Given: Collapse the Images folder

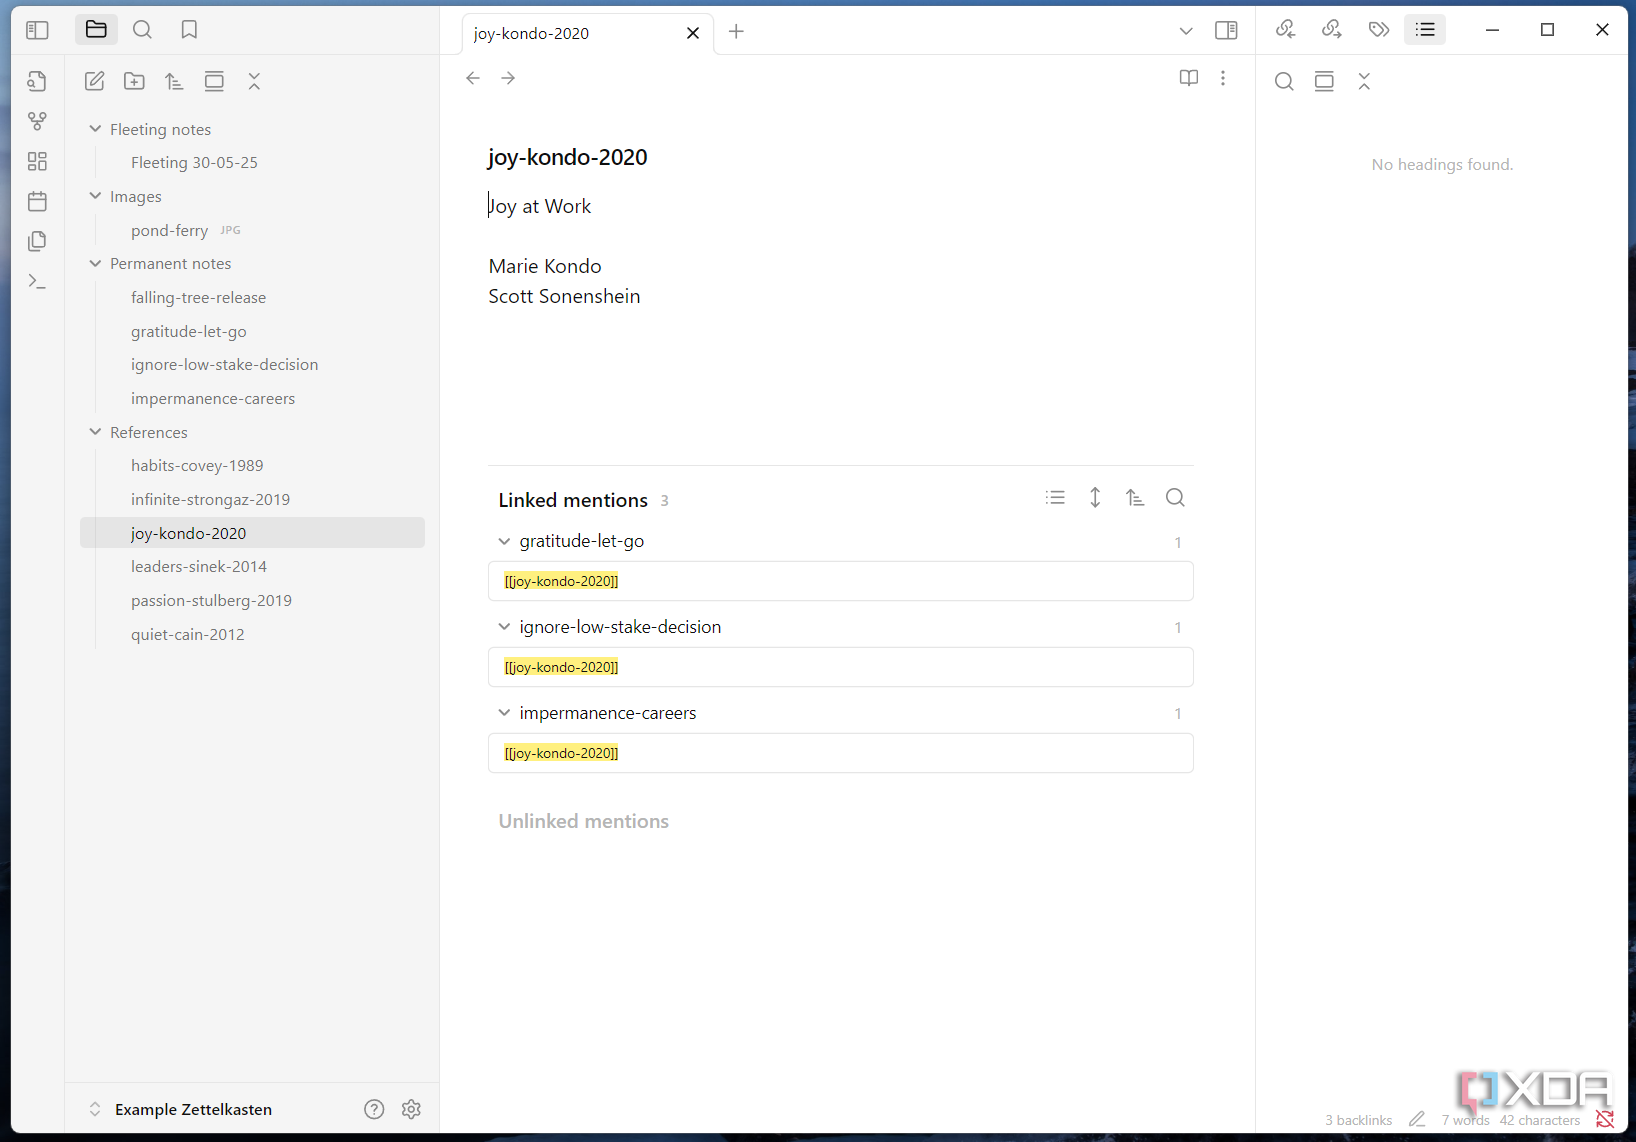Looking at the screenshot, I should point(95,196).
